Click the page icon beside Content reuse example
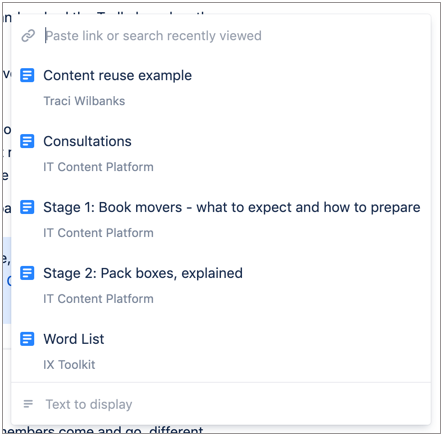 27,75
